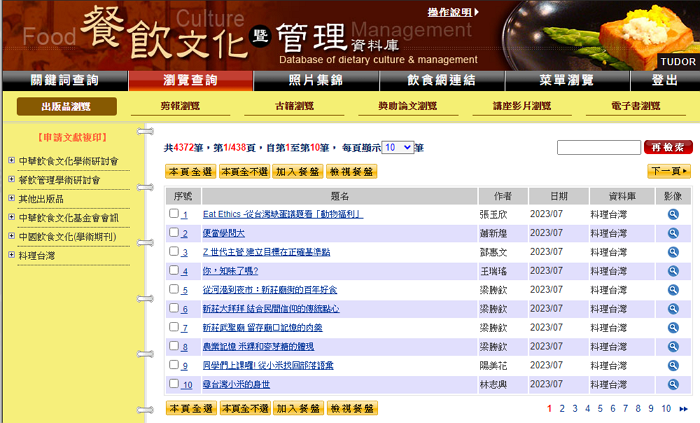The width and height of the screenshot is (700, 423).
Task: View image for row 9 陽美花
Action: [x=673, y=365]
